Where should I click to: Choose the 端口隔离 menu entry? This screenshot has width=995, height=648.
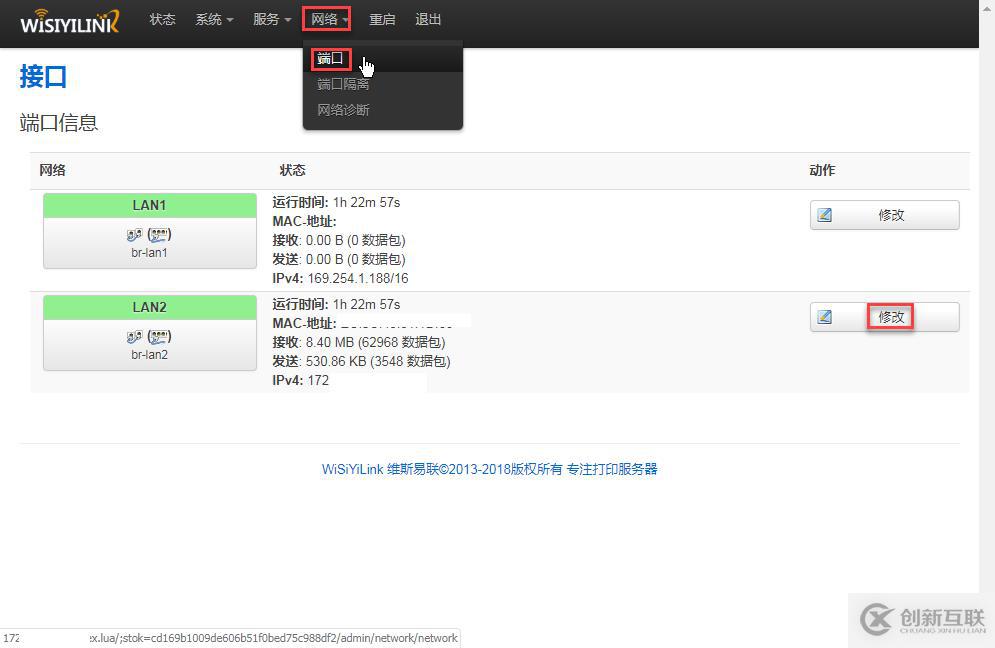point(343,83)
